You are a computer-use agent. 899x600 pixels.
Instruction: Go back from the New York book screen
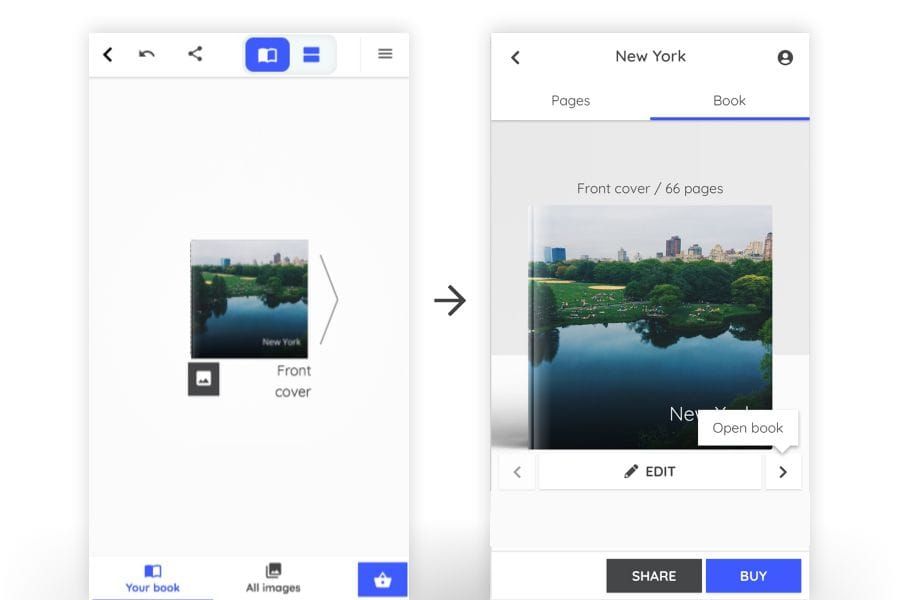pyautogui.click(x=516, y=58)
